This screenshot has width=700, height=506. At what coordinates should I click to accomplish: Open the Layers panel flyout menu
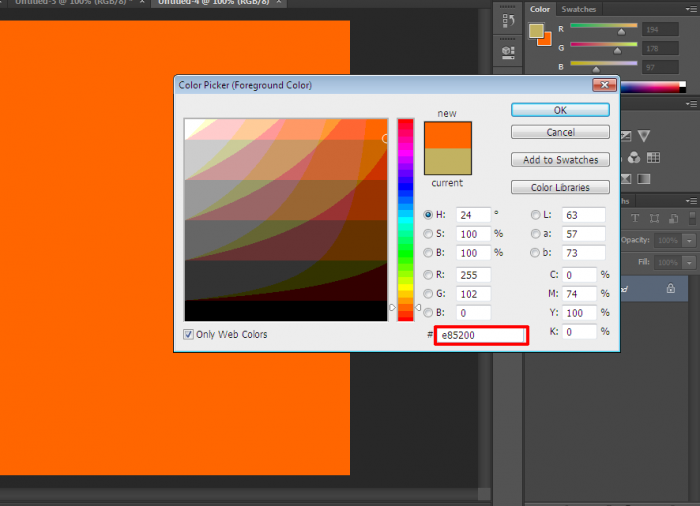[x=691, y=201]
